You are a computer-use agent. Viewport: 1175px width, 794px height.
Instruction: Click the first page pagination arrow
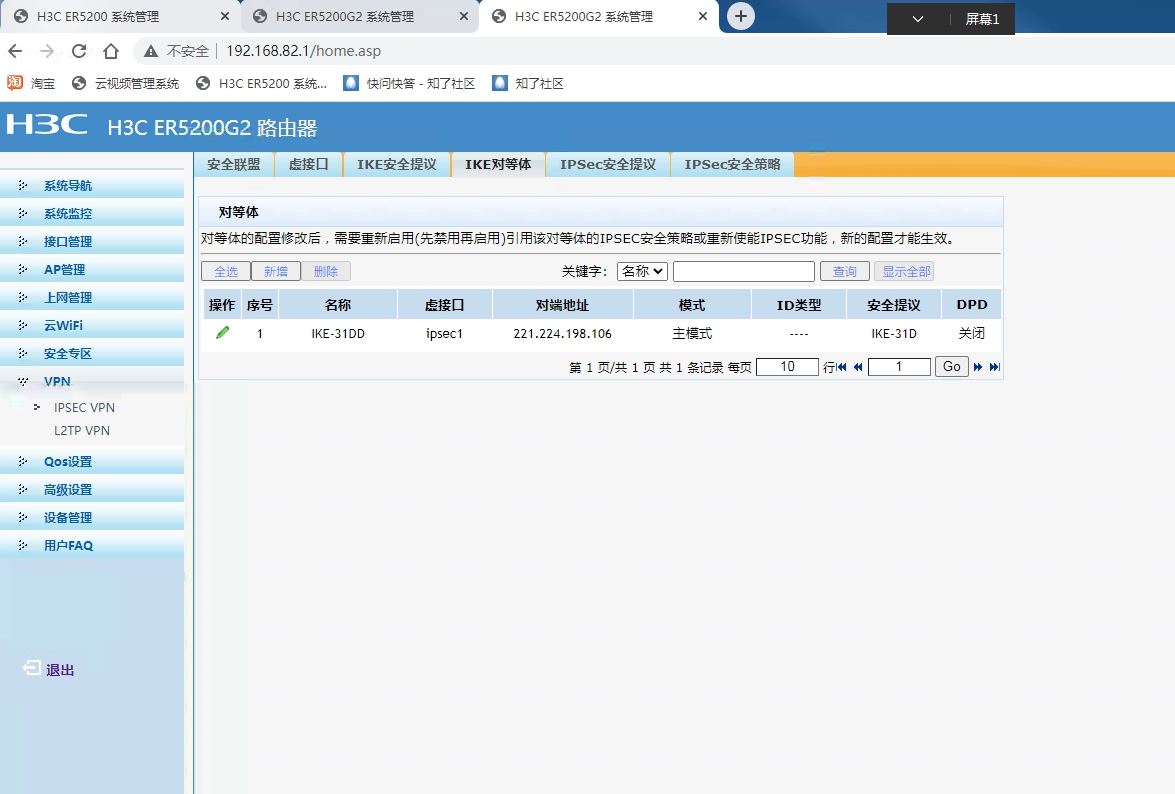click(842, 367)
